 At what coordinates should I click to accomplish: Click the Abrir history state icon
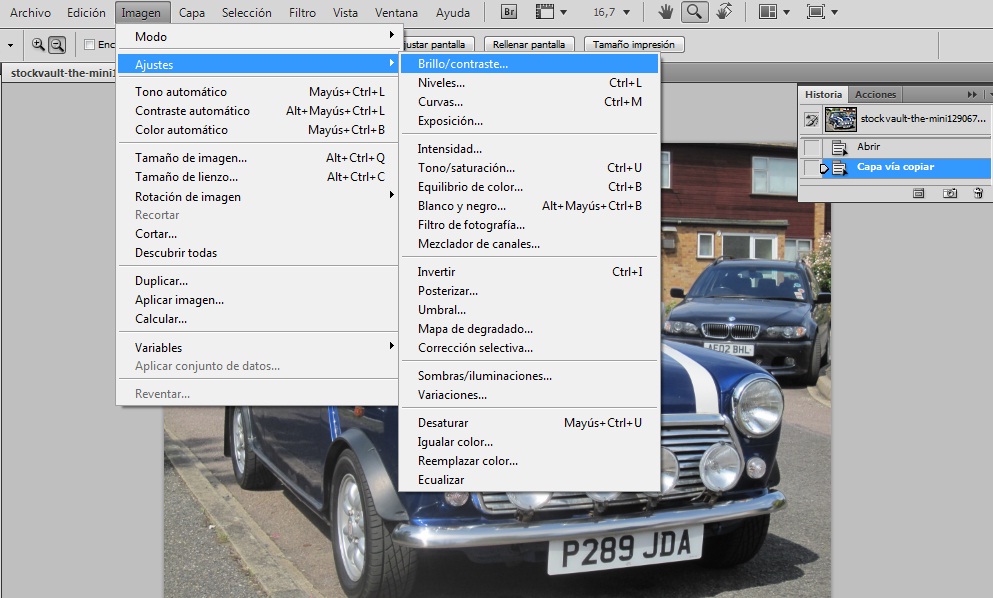pyautogui.click(x=839, y=148)
